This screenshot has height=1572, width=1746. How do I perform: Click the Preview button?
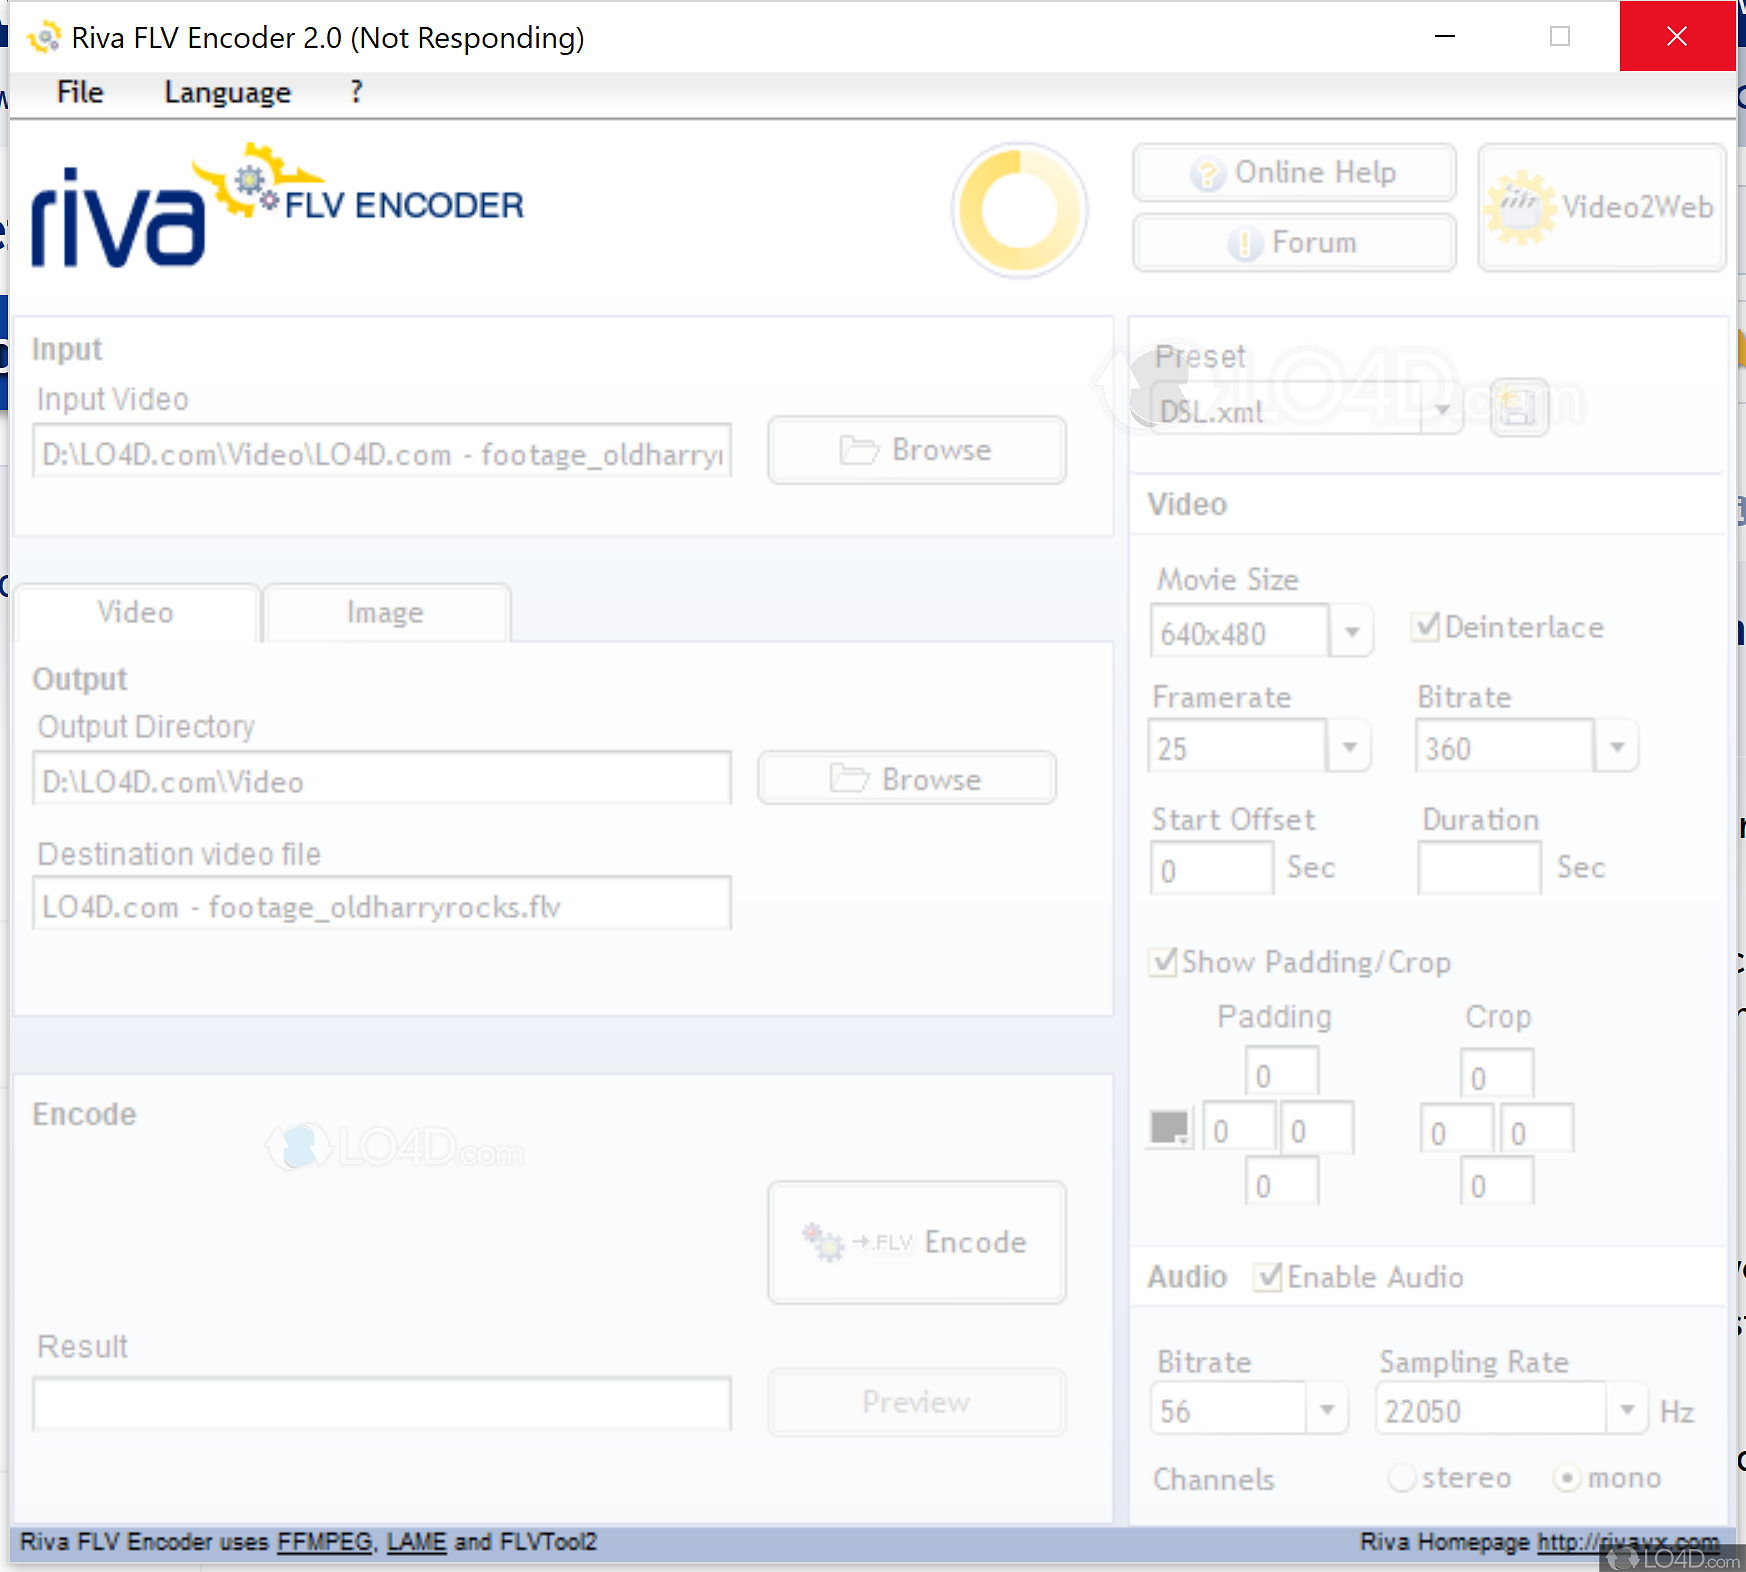(x=915, y=1402)
